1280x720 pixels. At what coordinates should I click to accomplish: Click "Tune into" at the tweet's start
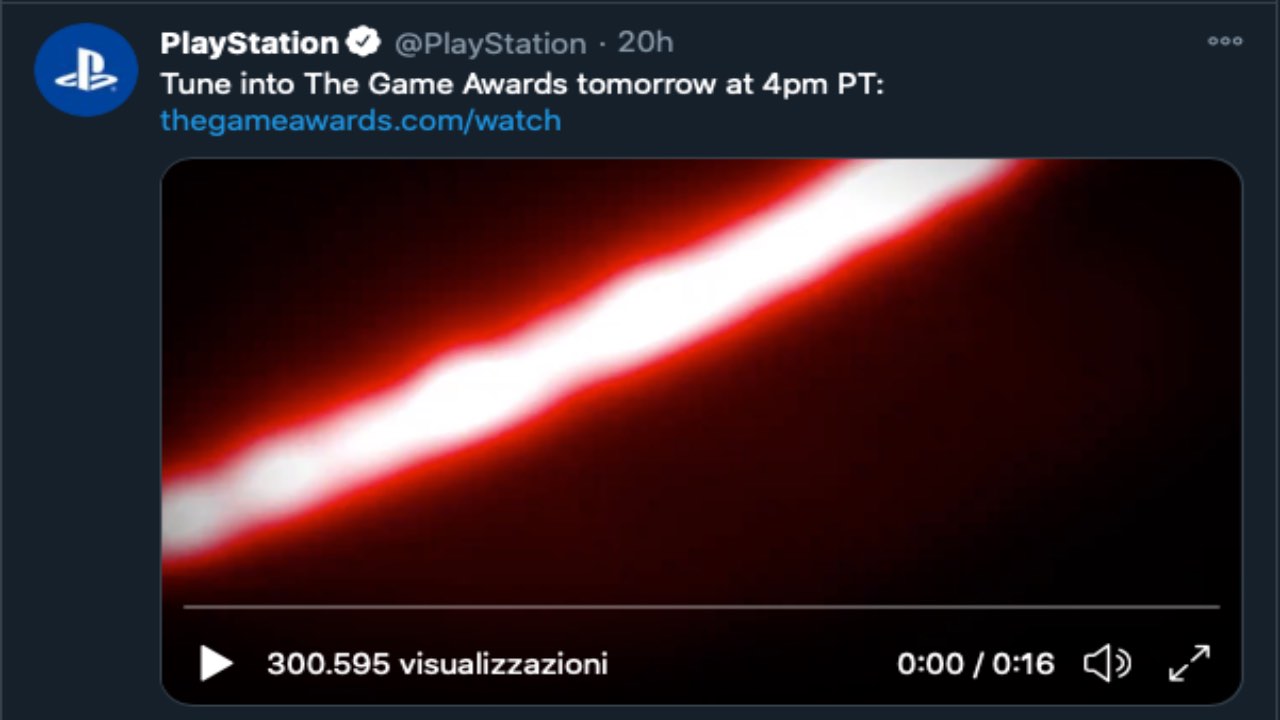click(x=228, y=83)
